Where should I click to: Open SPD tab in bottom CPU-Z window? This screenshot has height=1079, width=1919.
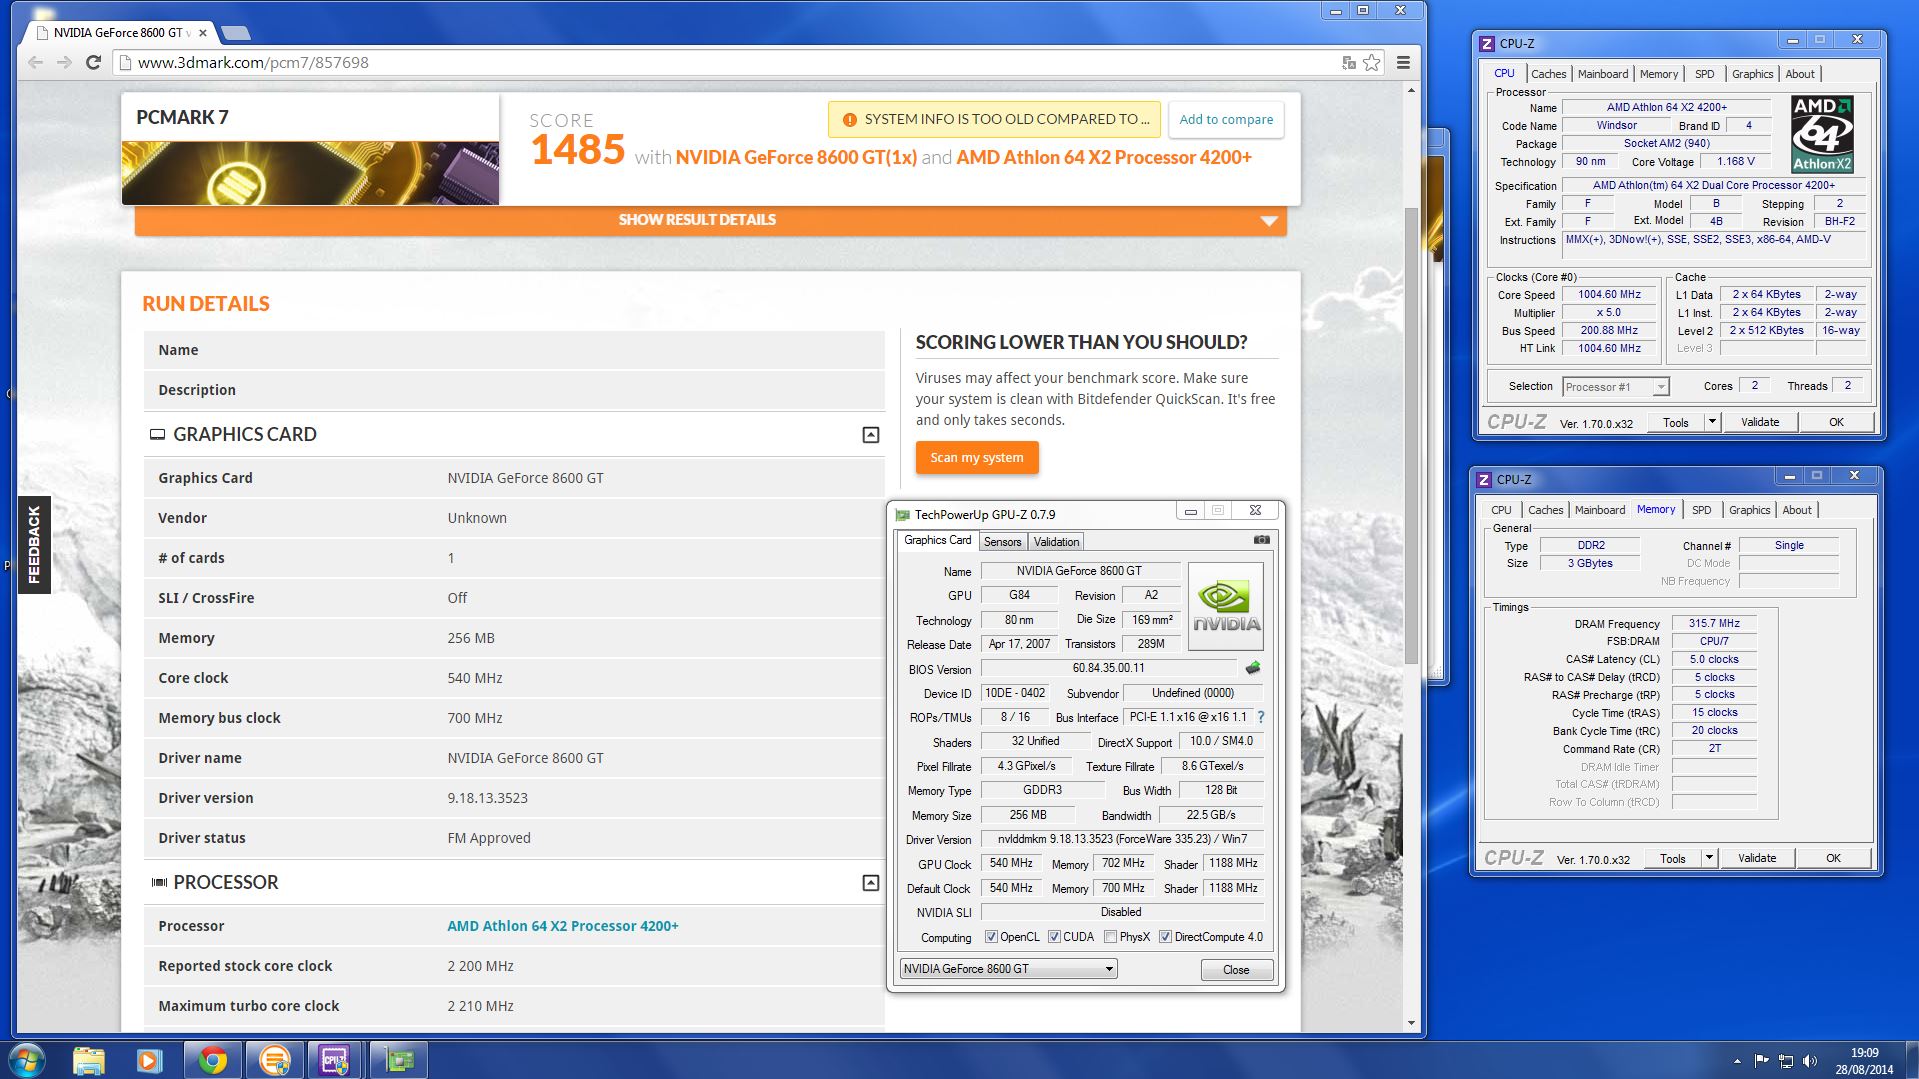[1701, 510]
